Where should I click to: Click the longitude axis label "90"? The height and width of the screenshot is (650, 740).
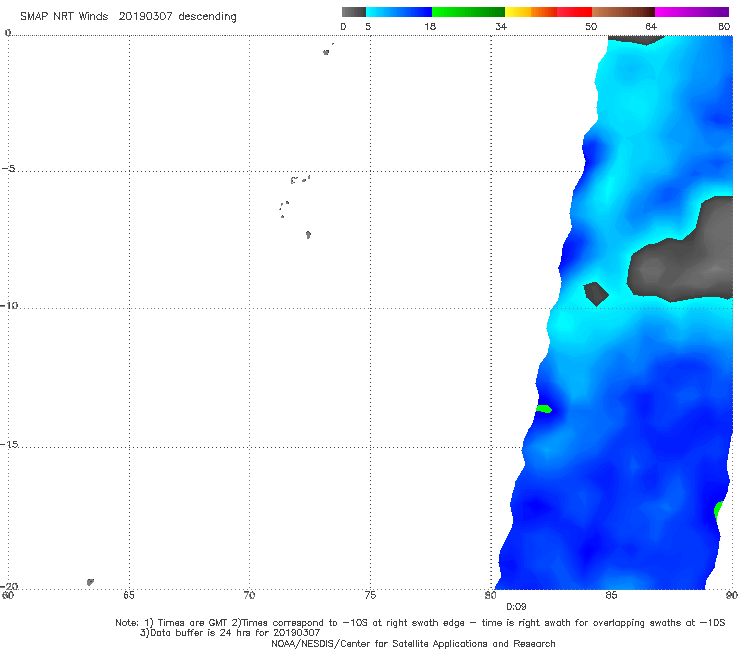pyautogui.click(x=732, y=595)
